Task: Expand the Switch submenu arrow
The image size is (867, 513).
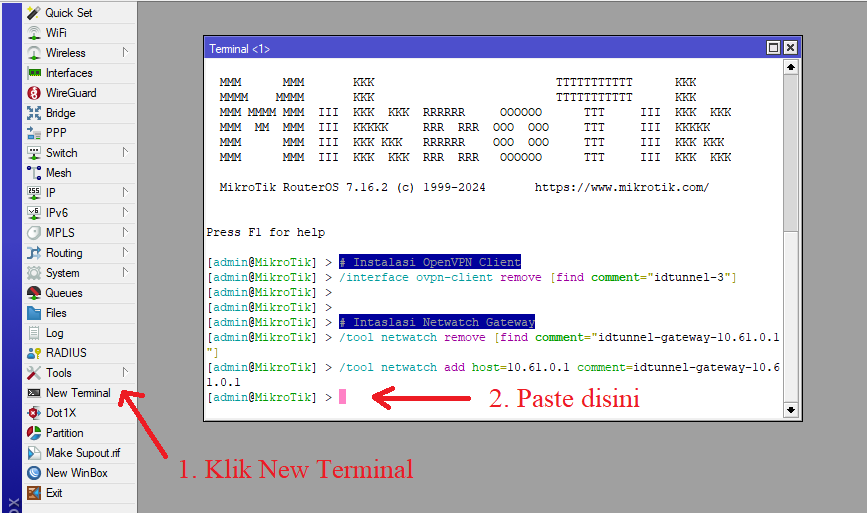Action: [126, 152]
